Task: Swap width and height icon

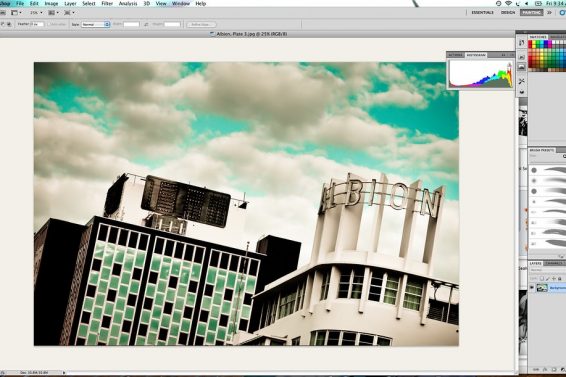Action: tap(146, 24)
